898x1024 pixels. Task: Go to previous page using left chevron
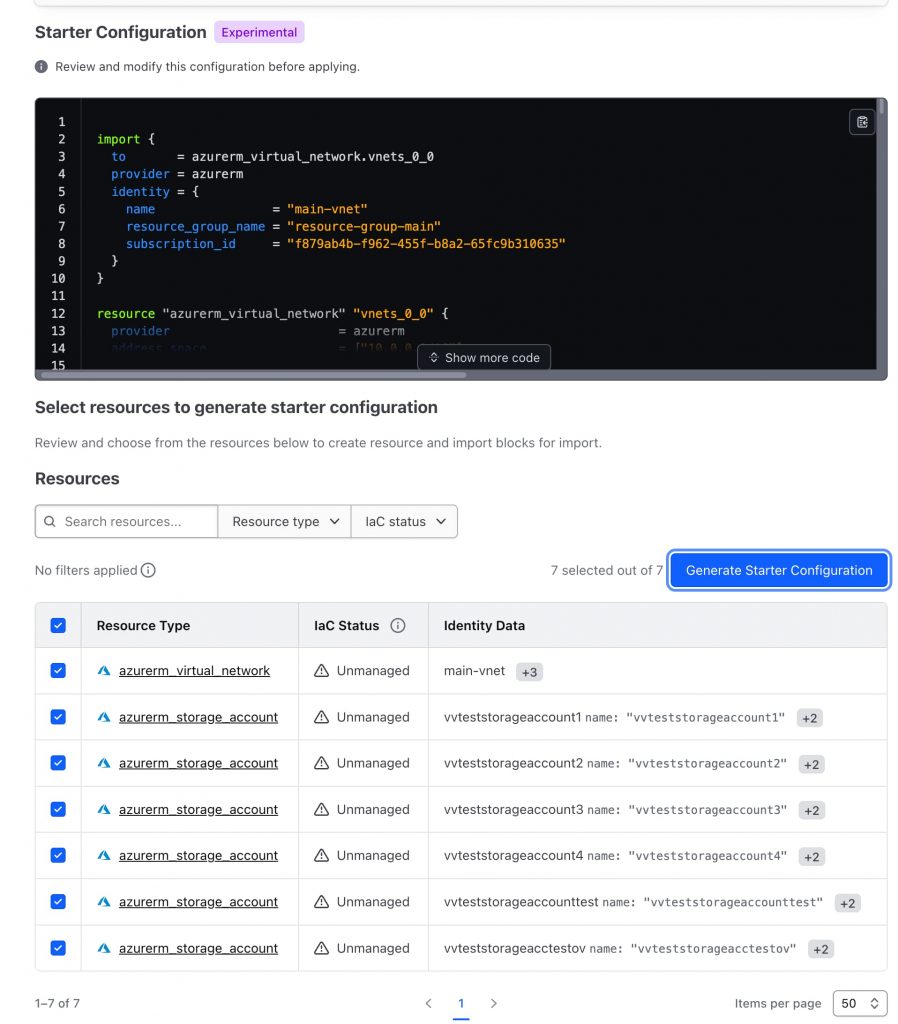tap(428, 1003)
